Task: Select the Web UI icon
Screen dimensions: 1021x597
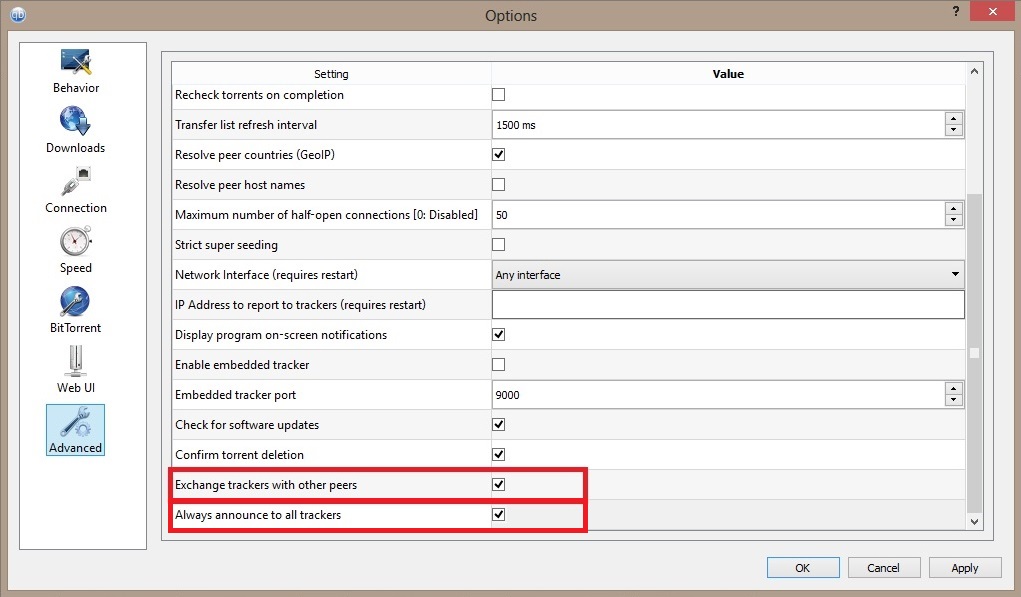Action: click(x=76, y=362)
